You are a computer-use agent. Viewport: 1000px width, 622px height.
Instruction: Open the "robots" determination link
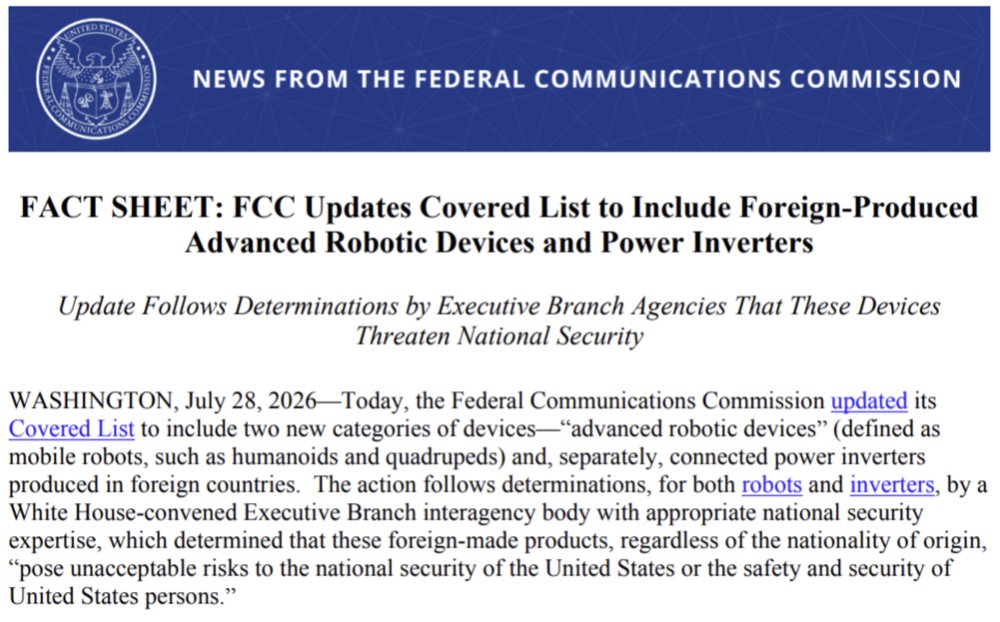click(772, 485)
